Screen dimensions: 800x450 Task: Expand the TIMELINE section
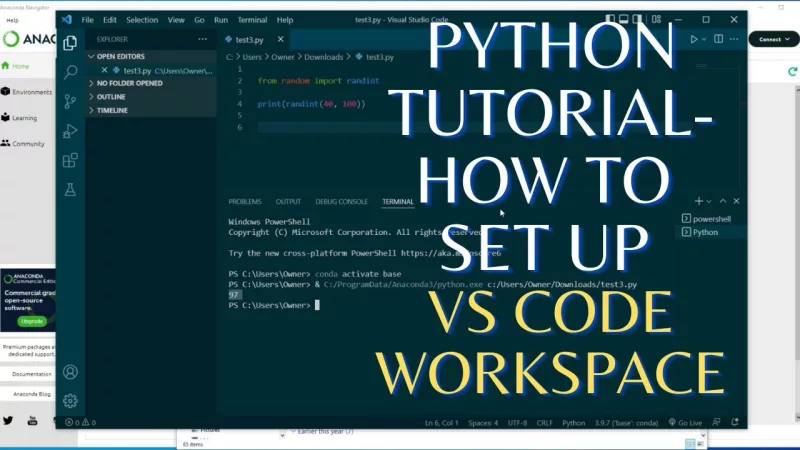pyautogui.click(x=112, y=110)
